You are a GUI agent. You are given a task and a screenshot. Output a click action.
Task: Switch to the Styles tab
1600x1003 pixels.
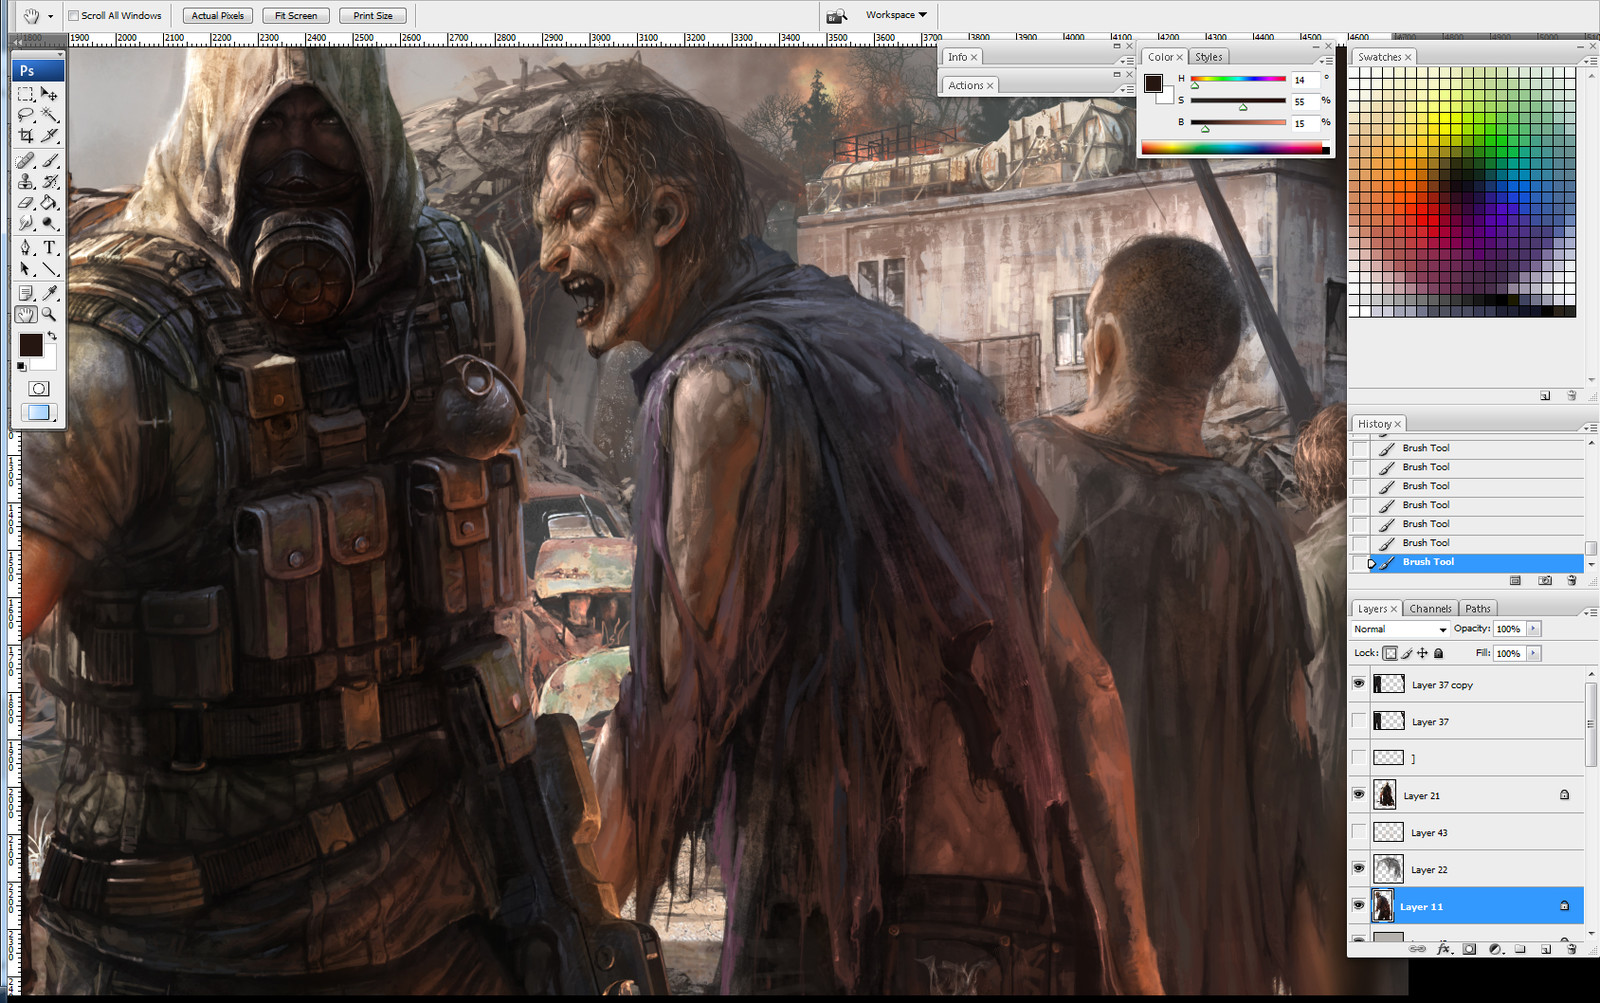1208,57
